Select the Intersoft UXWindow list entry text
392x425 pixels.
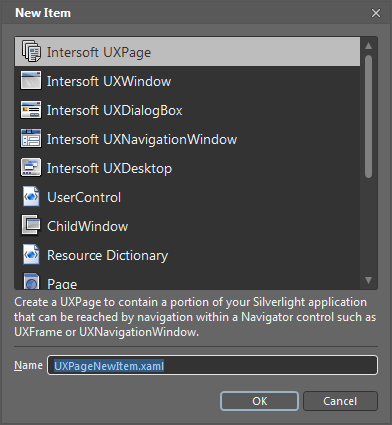coord(109,81)
